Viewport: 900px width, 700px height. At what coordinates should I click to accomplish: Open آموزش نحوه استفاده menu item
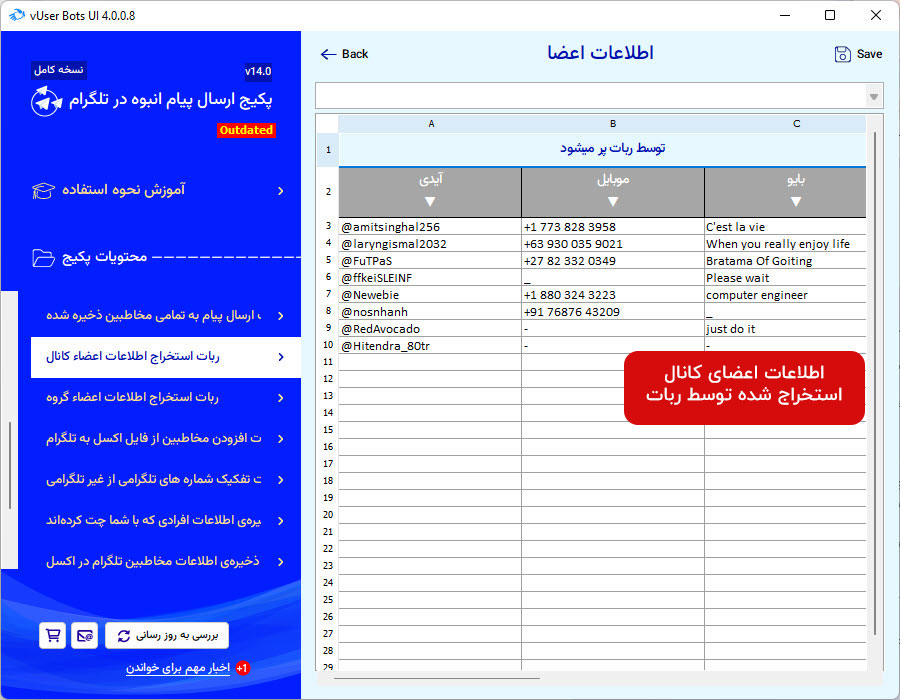tap(160, 190)
